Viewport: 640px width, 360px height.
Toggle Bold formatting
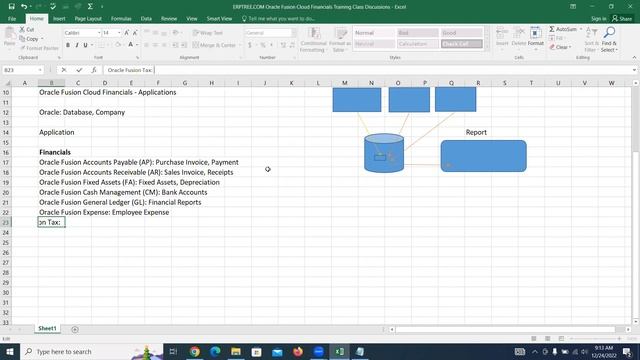click(68, 45)
